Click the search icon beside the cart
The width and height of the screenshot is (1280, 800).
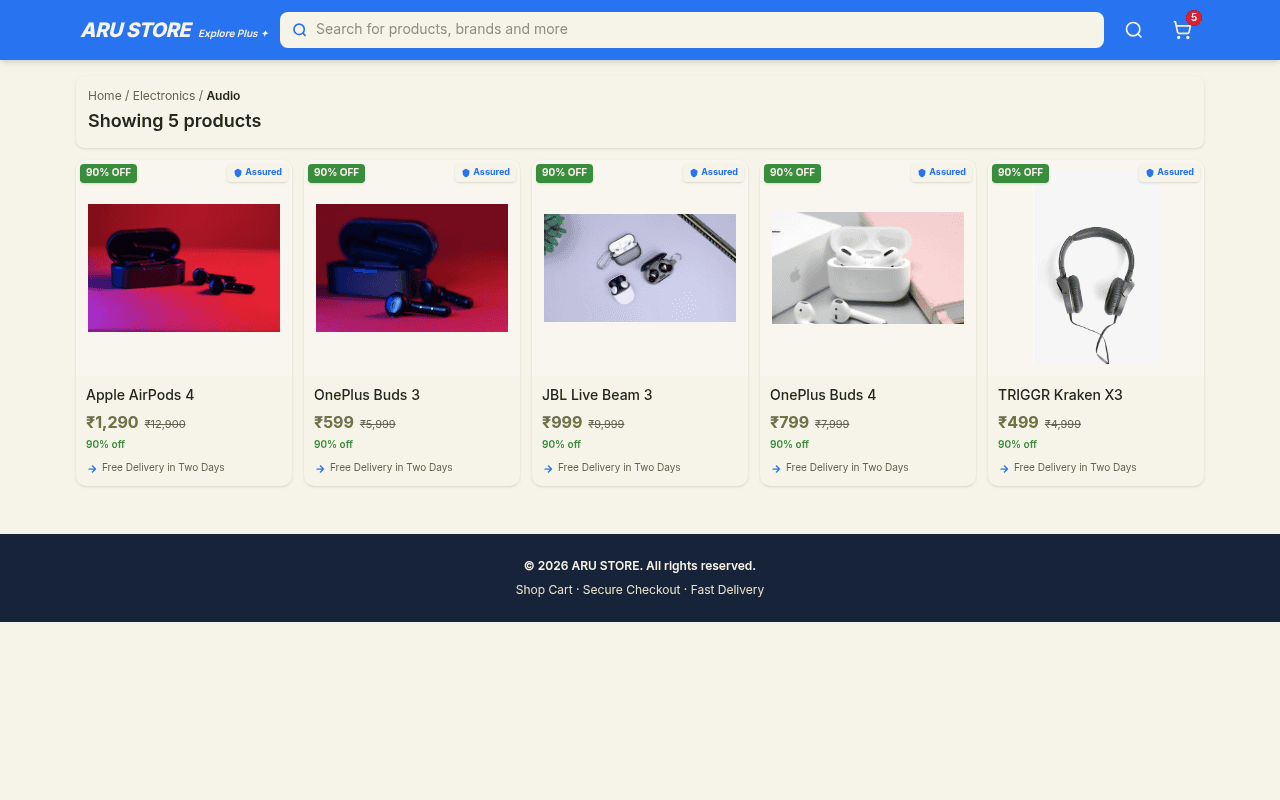click(1133, 30)
